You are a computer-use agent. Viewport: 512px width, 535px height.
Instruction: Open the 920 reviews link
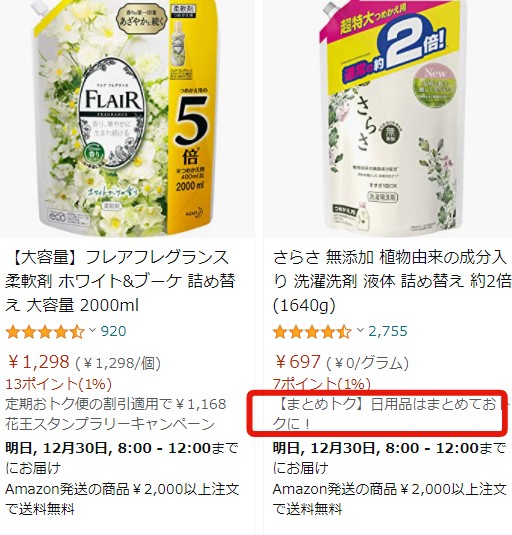(x=114, y=331)
